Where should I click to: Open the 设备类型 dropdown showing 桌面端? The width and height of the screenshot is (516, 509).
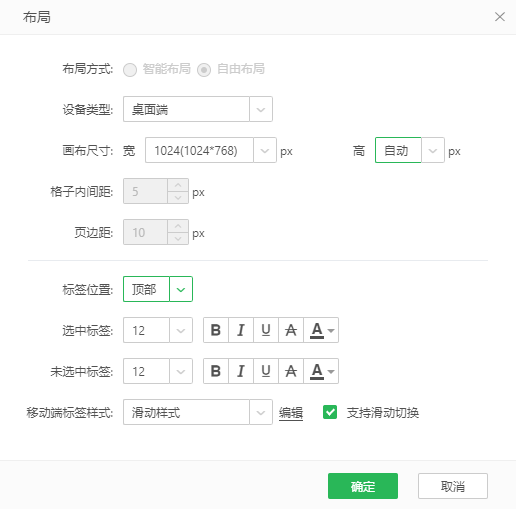198,109
